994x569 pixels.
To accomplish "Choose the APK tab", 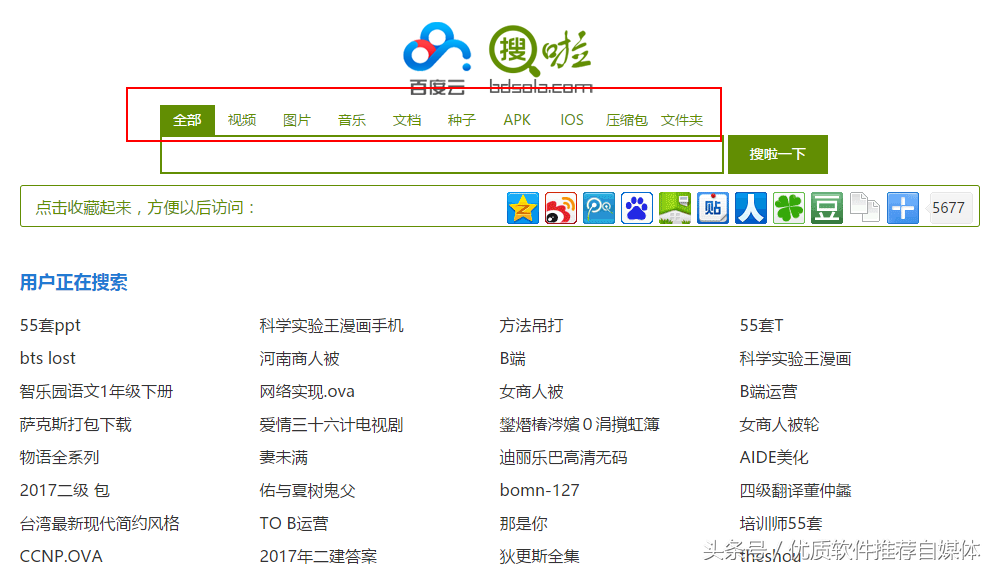I will coord(517,120).
